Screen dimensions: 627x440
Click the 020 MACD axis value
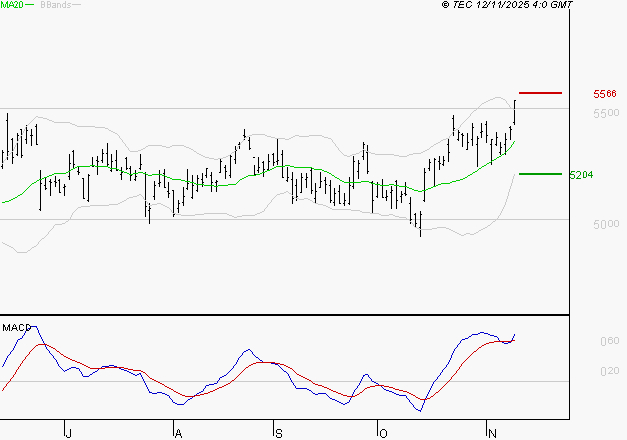point(609,371)
